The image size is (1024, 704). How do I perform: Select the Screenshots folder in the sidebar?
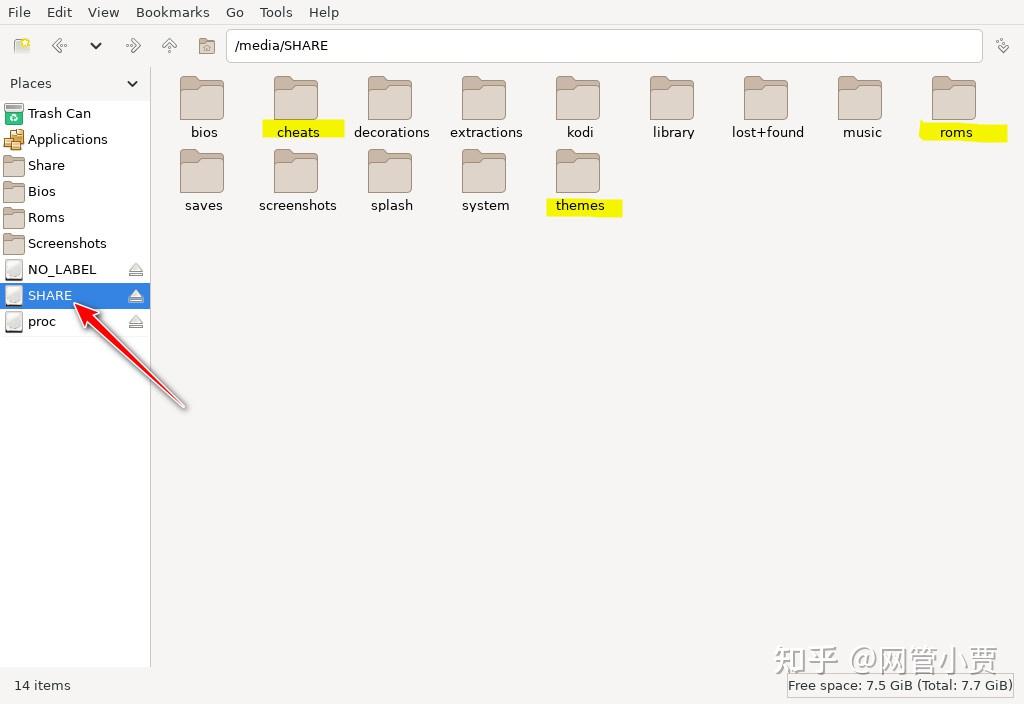pyautogui.click(x=70, y=243)
